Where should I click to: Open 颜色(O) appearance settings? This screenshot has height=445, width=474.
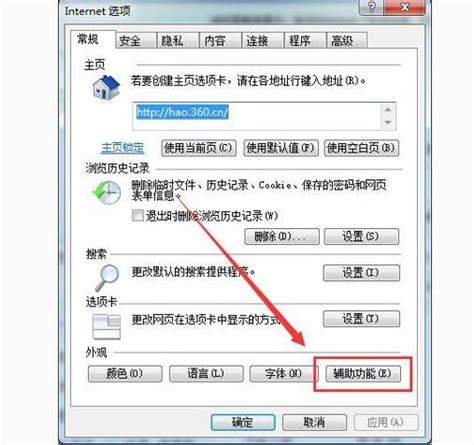[x=125, y=373]
